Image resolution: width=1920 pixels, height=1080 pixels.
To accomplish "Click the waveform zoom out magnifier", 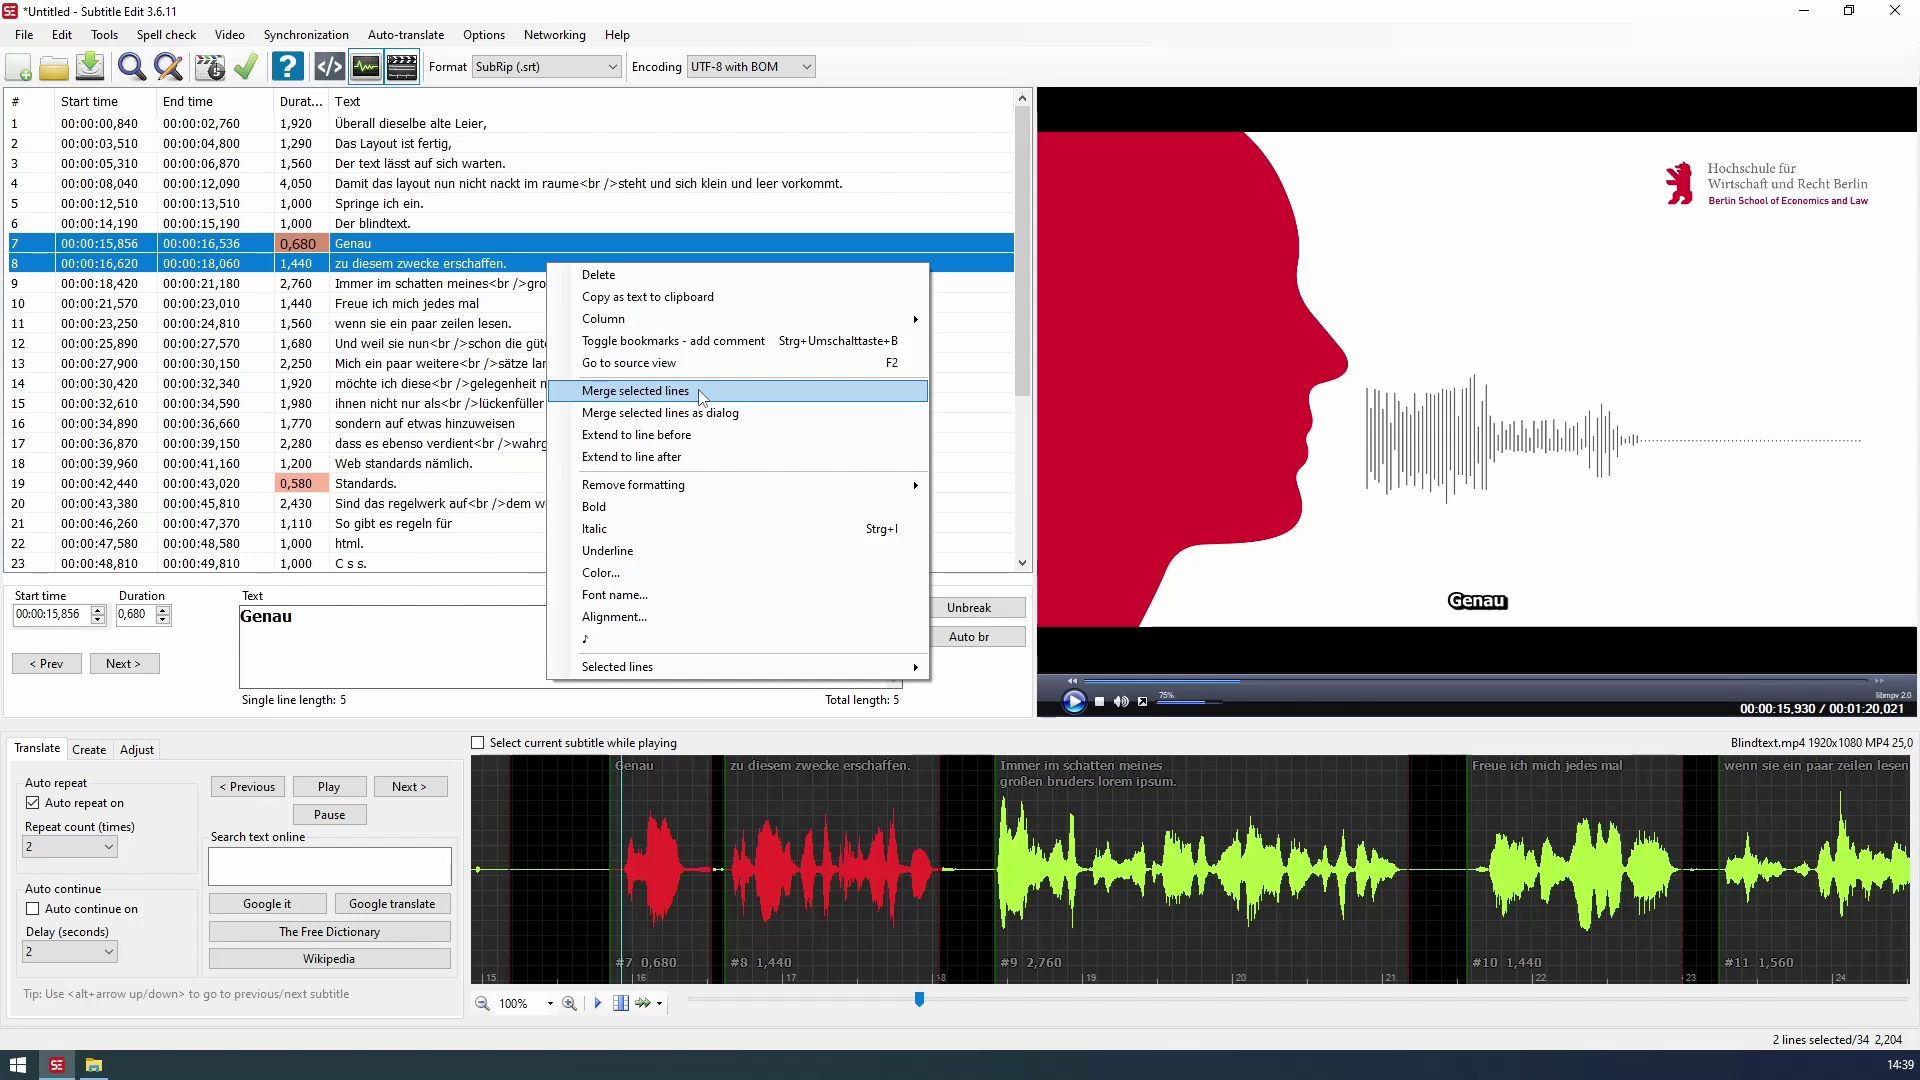I will click(482, 1003).
